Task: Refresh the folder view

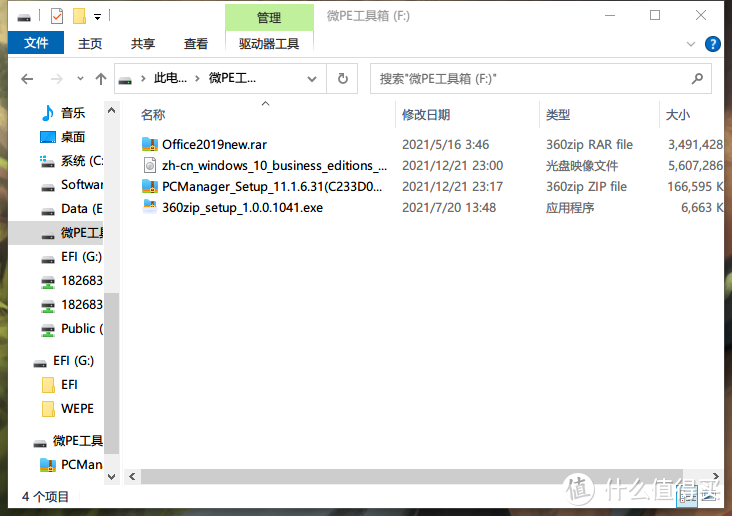Action: tap(343, 78)
